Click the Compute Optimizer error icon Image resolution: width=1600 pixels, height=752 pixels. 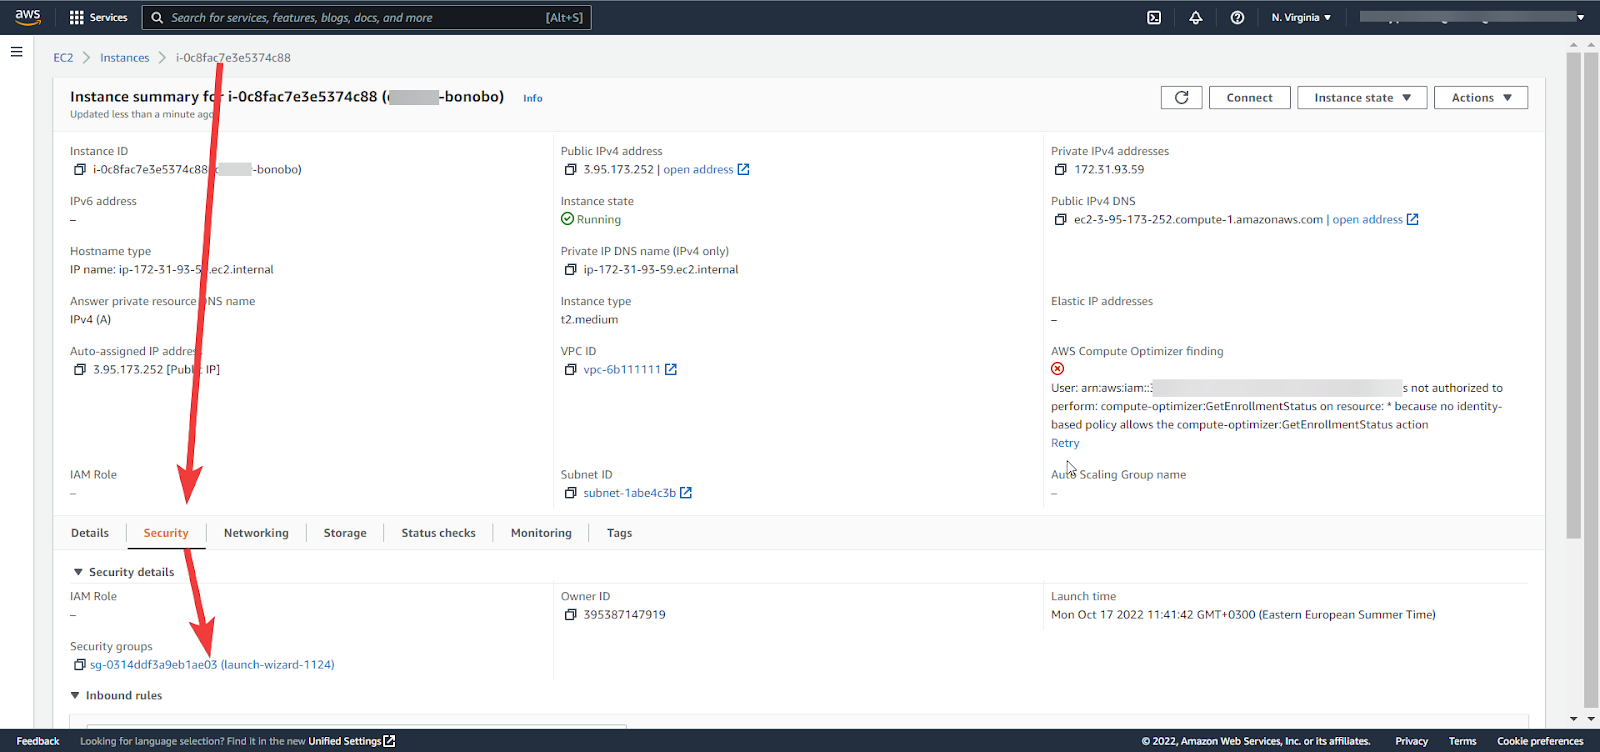1058,369
